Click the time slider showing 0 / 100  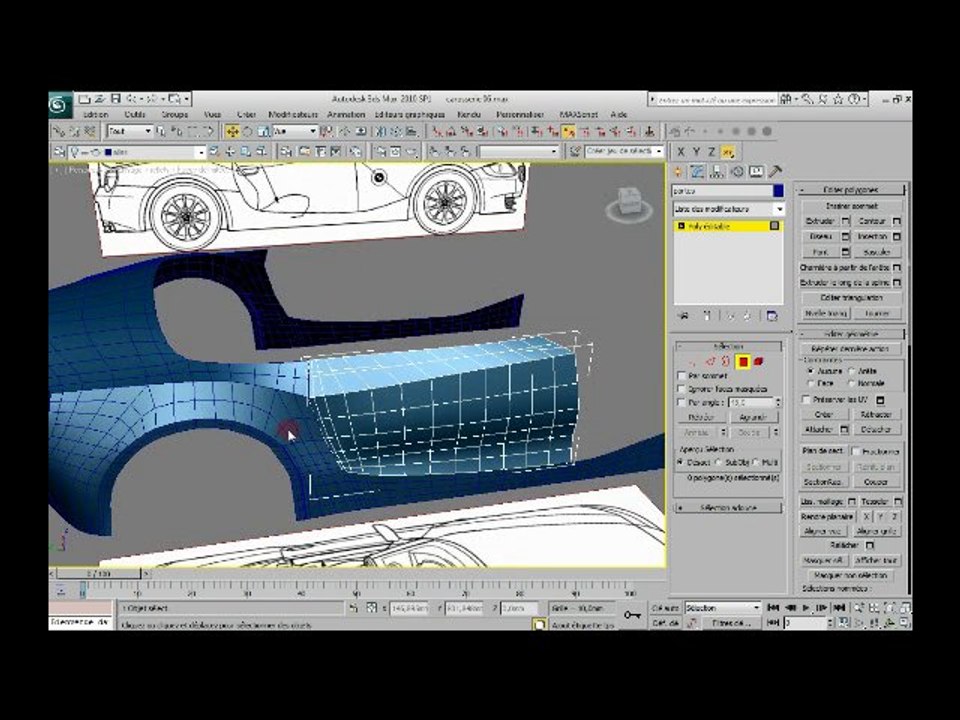point(99,574)
